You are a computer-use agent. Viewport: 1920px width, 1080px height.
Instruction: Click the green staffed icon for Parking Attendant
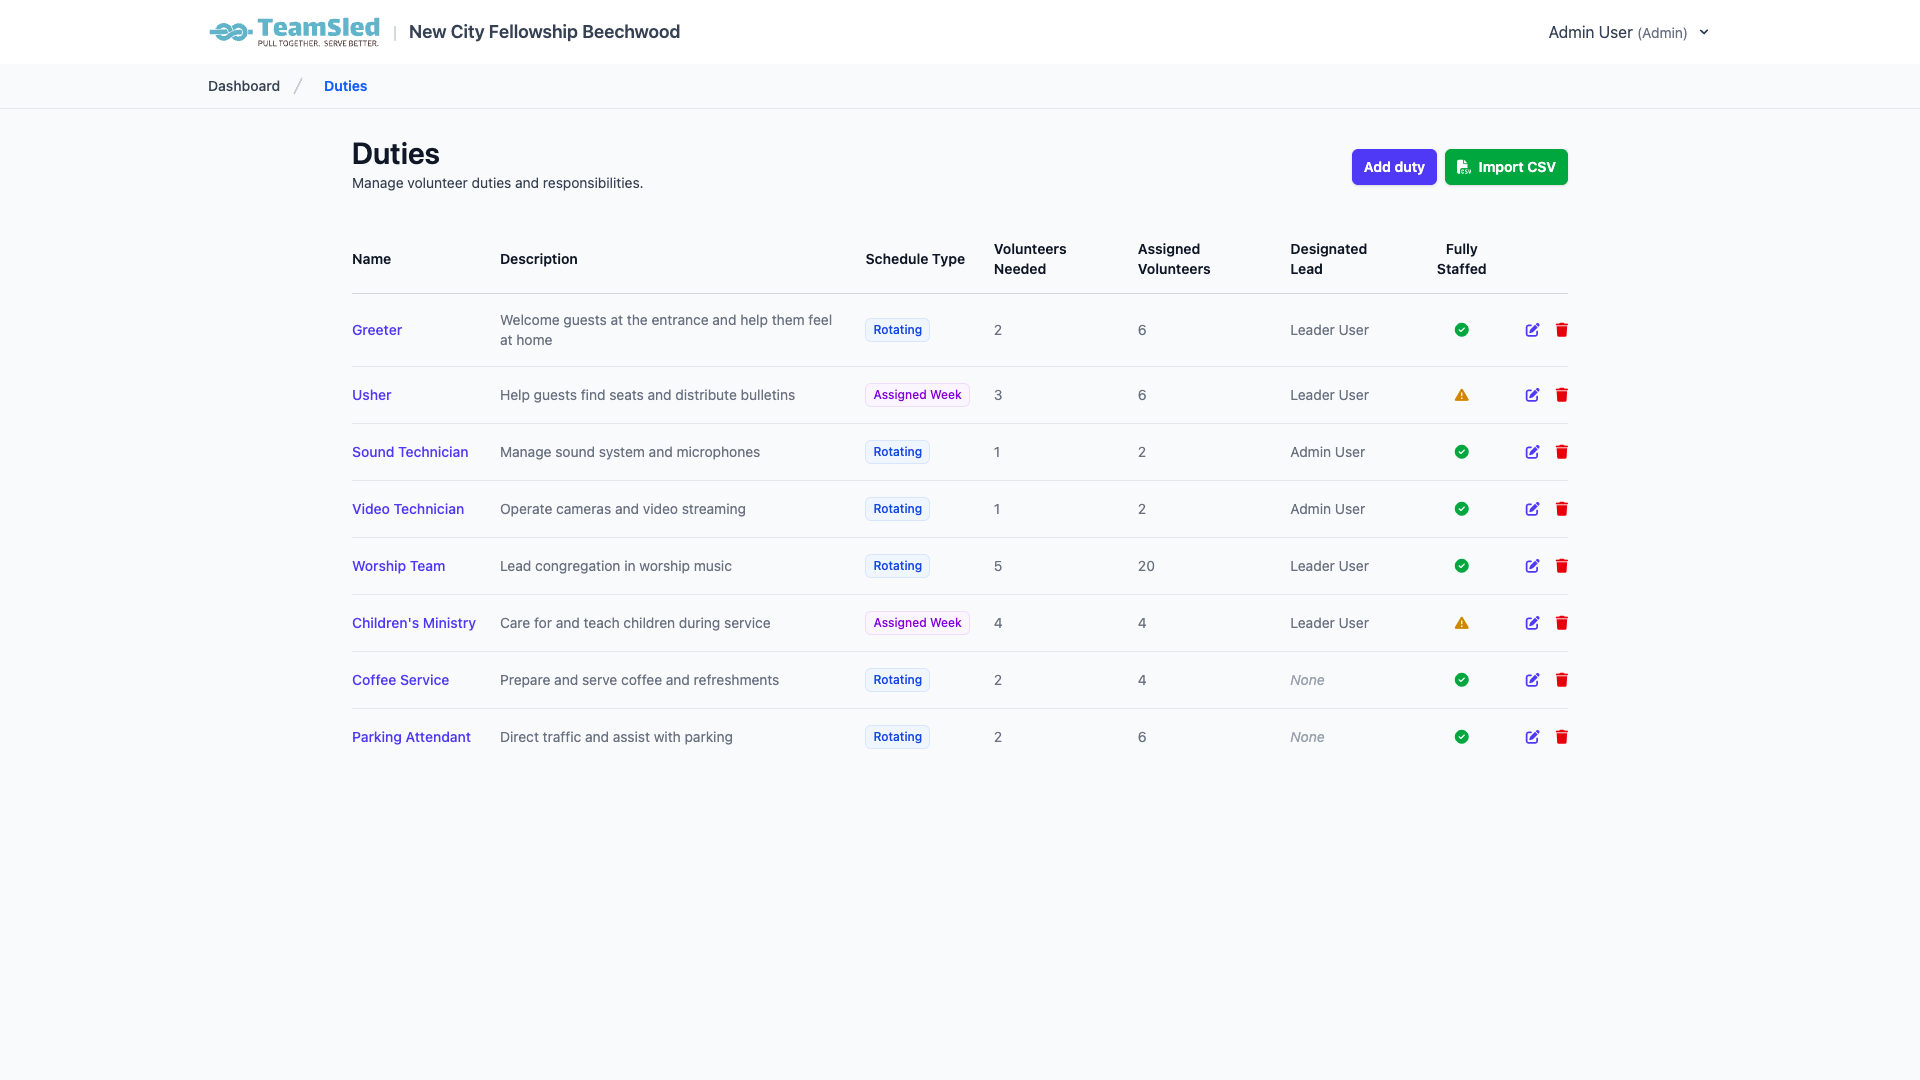[1461, 737]
